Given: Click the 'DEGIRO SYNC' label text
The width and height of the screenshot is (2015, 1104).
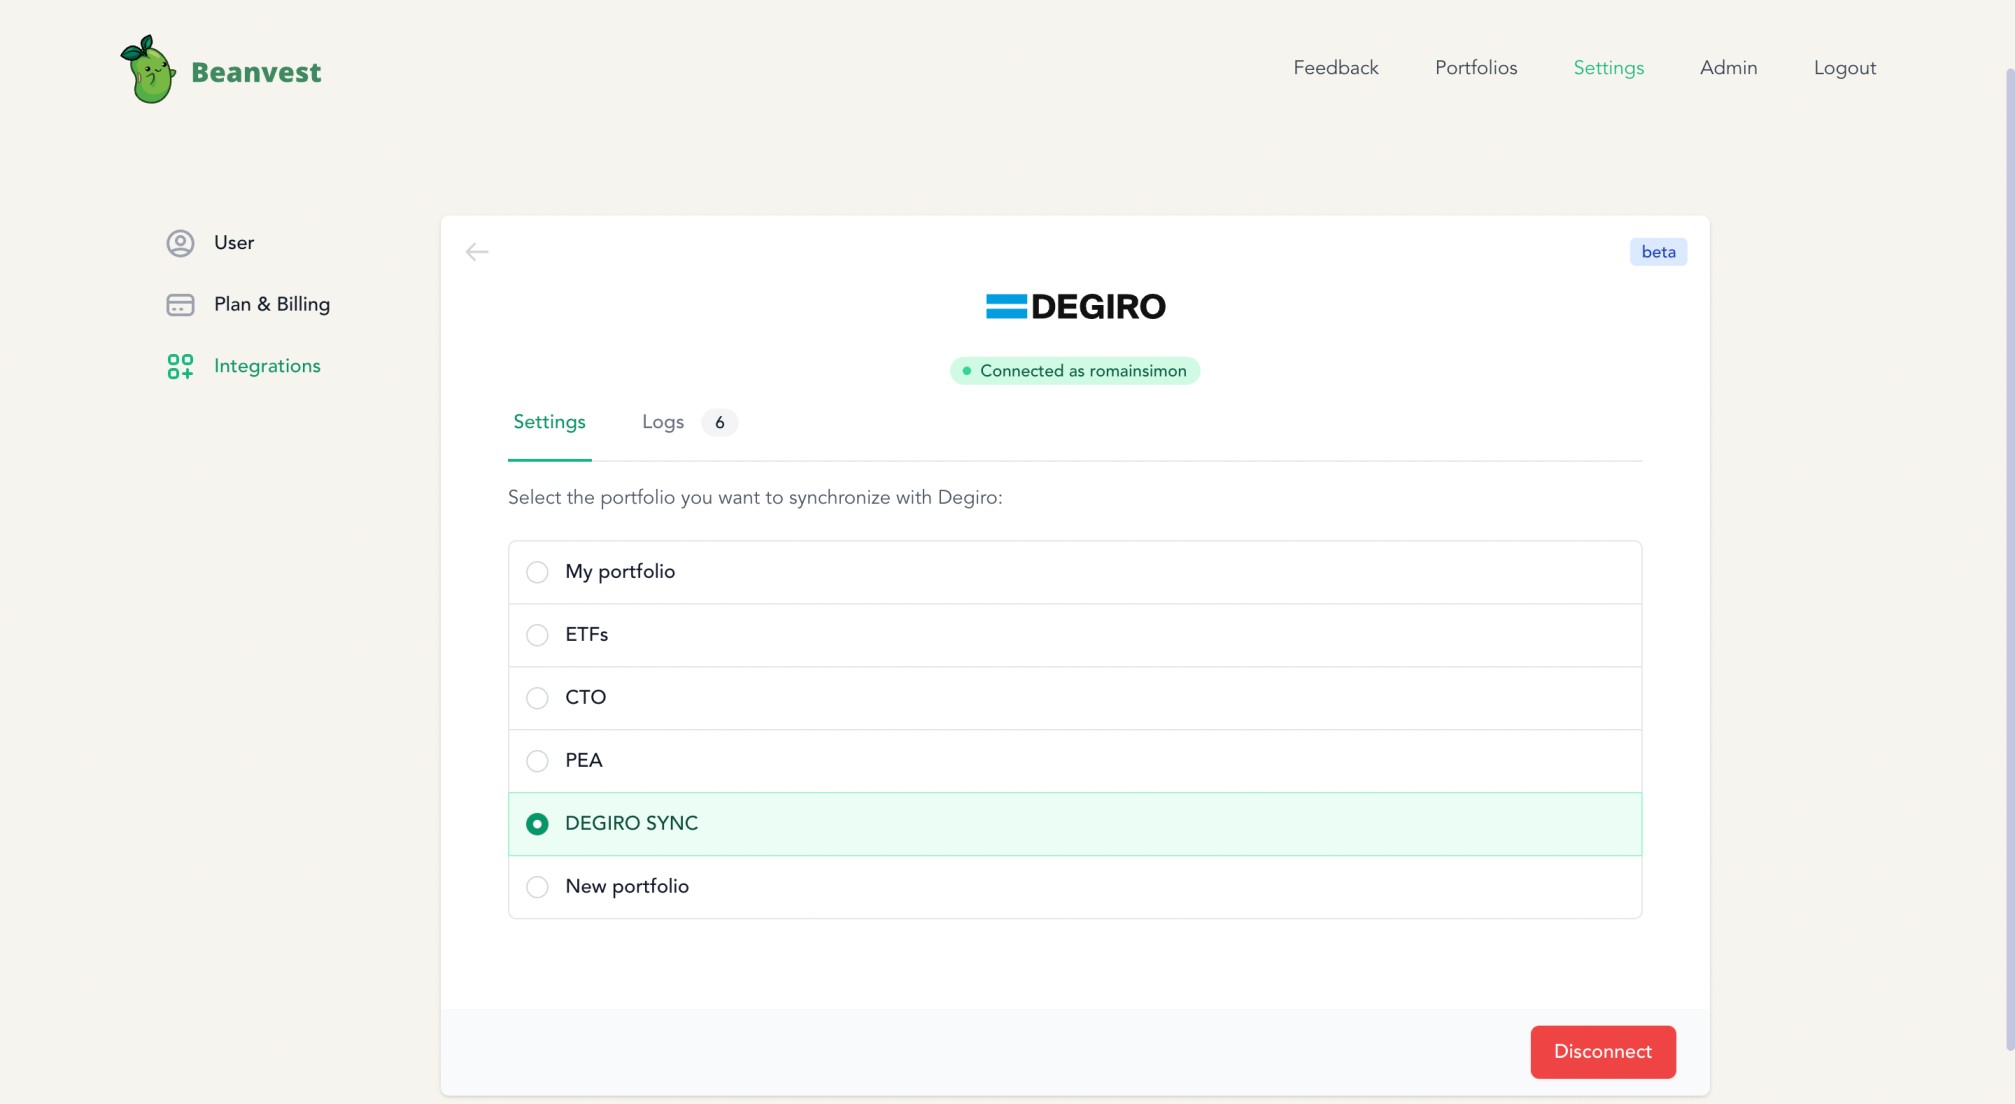Looking at the screenshot, I should click(631, 824).
